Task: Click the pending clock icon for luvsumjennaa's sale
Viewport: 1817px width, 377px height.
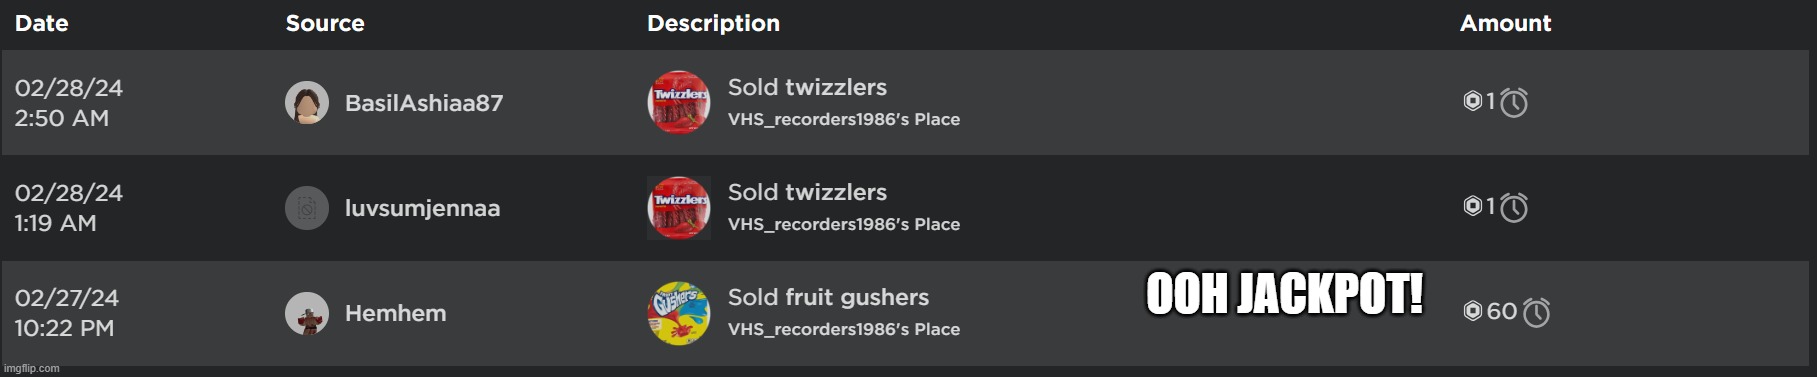Action: tap(1514, 207)
